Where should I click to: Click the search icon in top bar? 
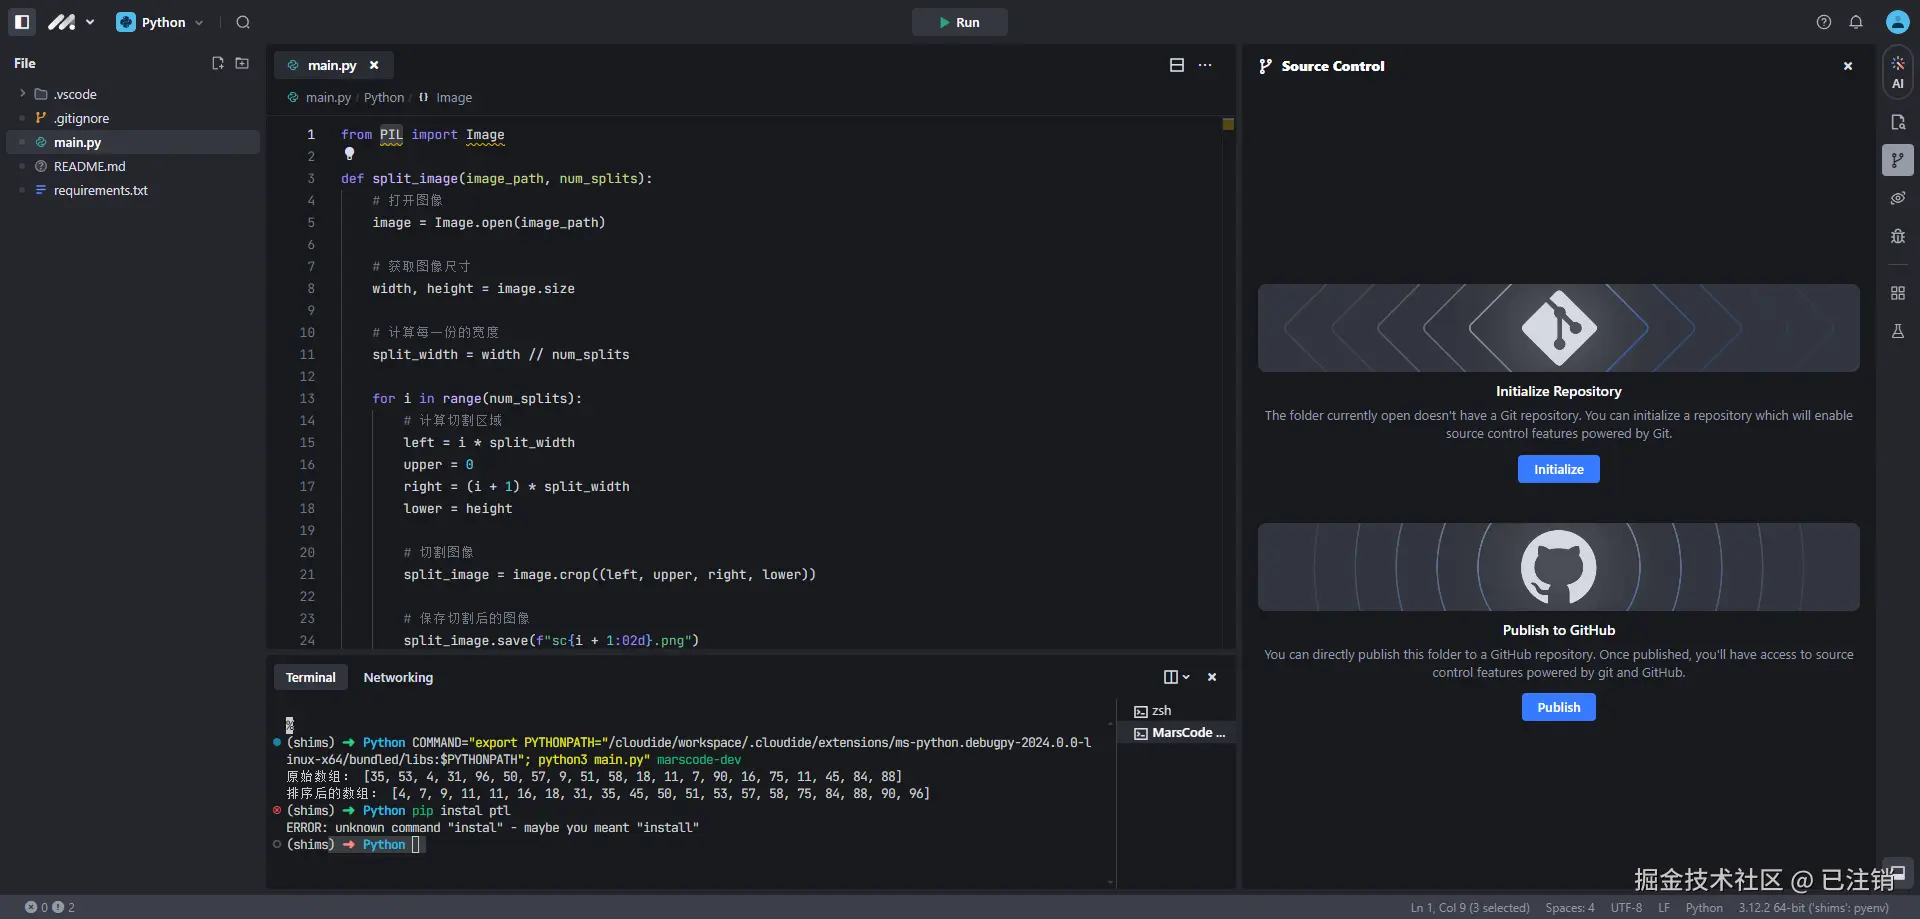pos(243,22)
